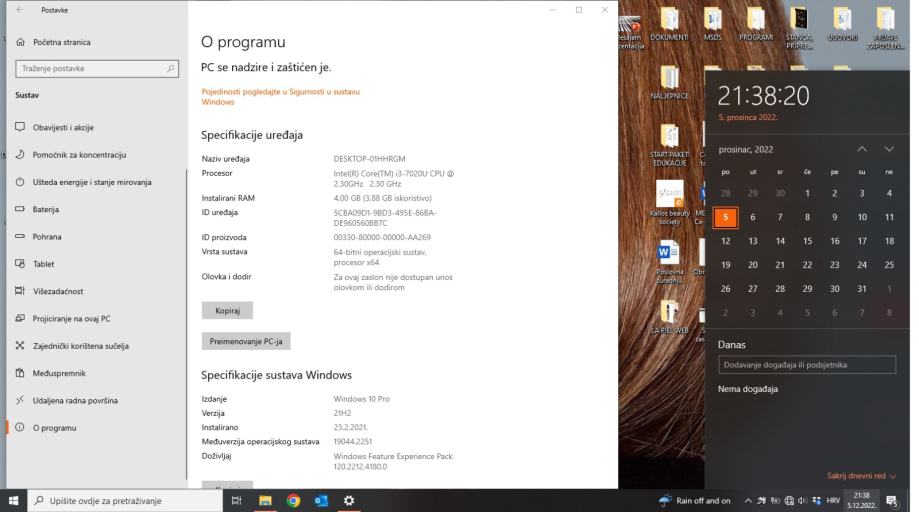
Task: Open the DOKUMENTI desktop folder
Action: click(x=669, y=25)
